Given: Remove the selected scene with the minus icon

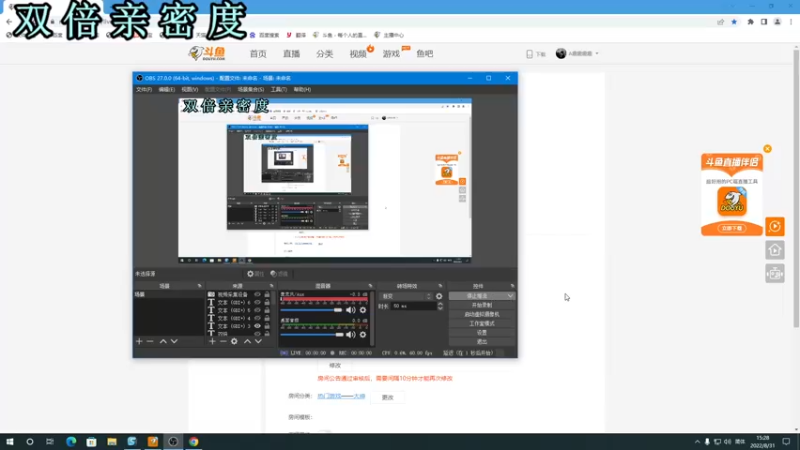Looking at the screenshot, I should pyautogui.click(x=150, y=341).
